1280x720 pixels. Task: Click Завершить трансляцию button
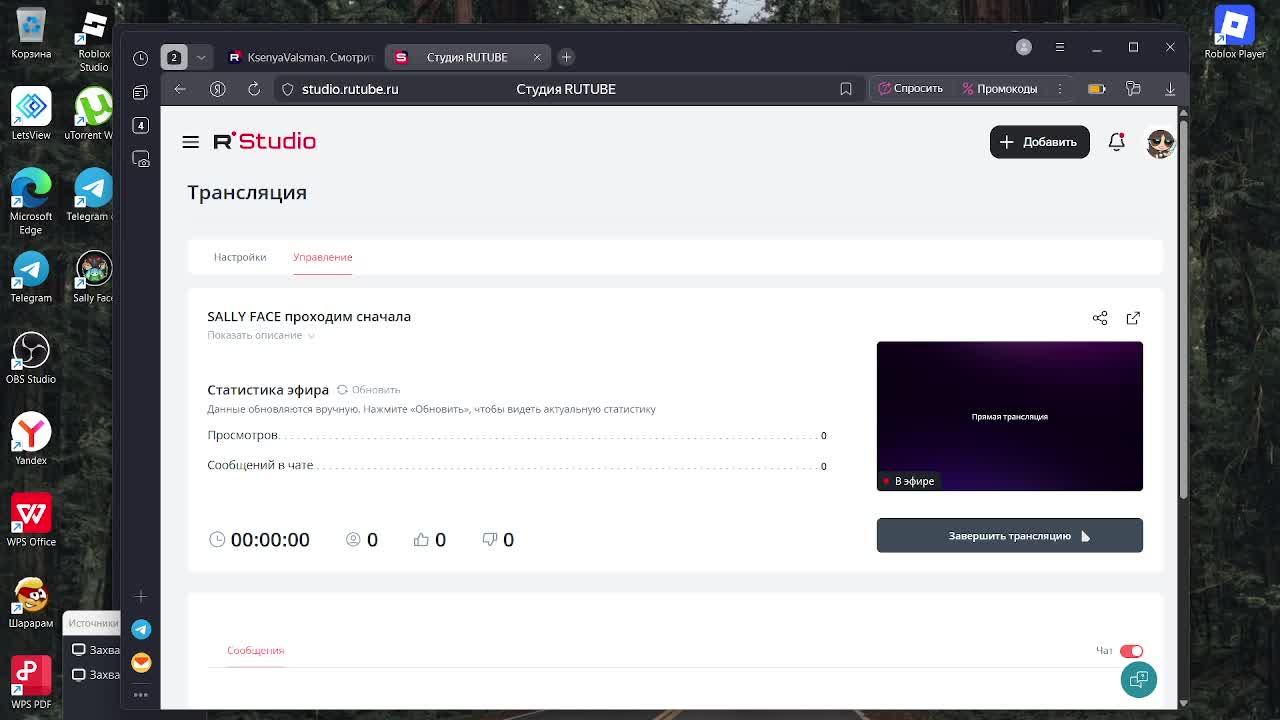(1010, 536)
